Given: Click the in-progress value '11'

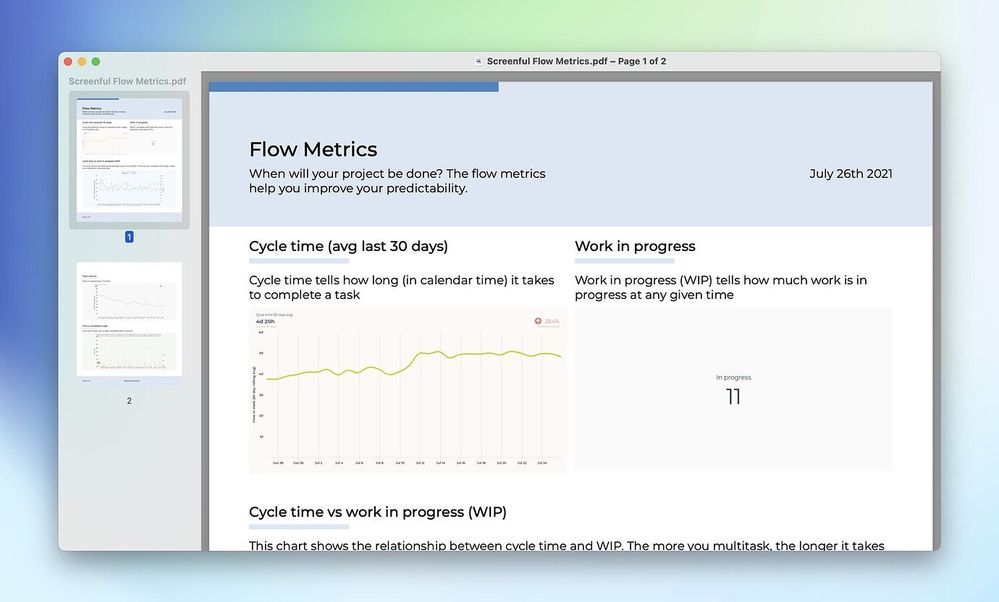Looking at the screenshot, I should pyautogui.click(x=733, y=397).
